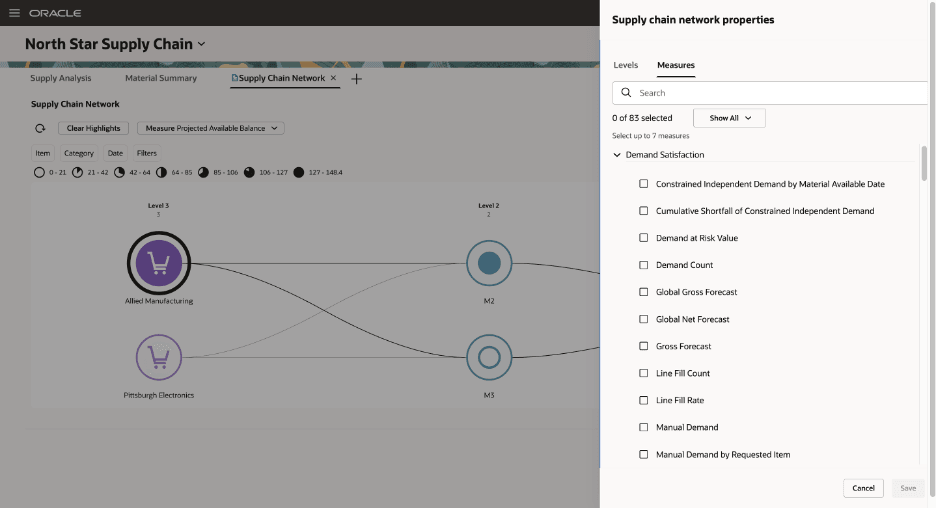Select the Allied Manufacturing node icon
This screenshot has height=508, width=936.
point(159,263)
